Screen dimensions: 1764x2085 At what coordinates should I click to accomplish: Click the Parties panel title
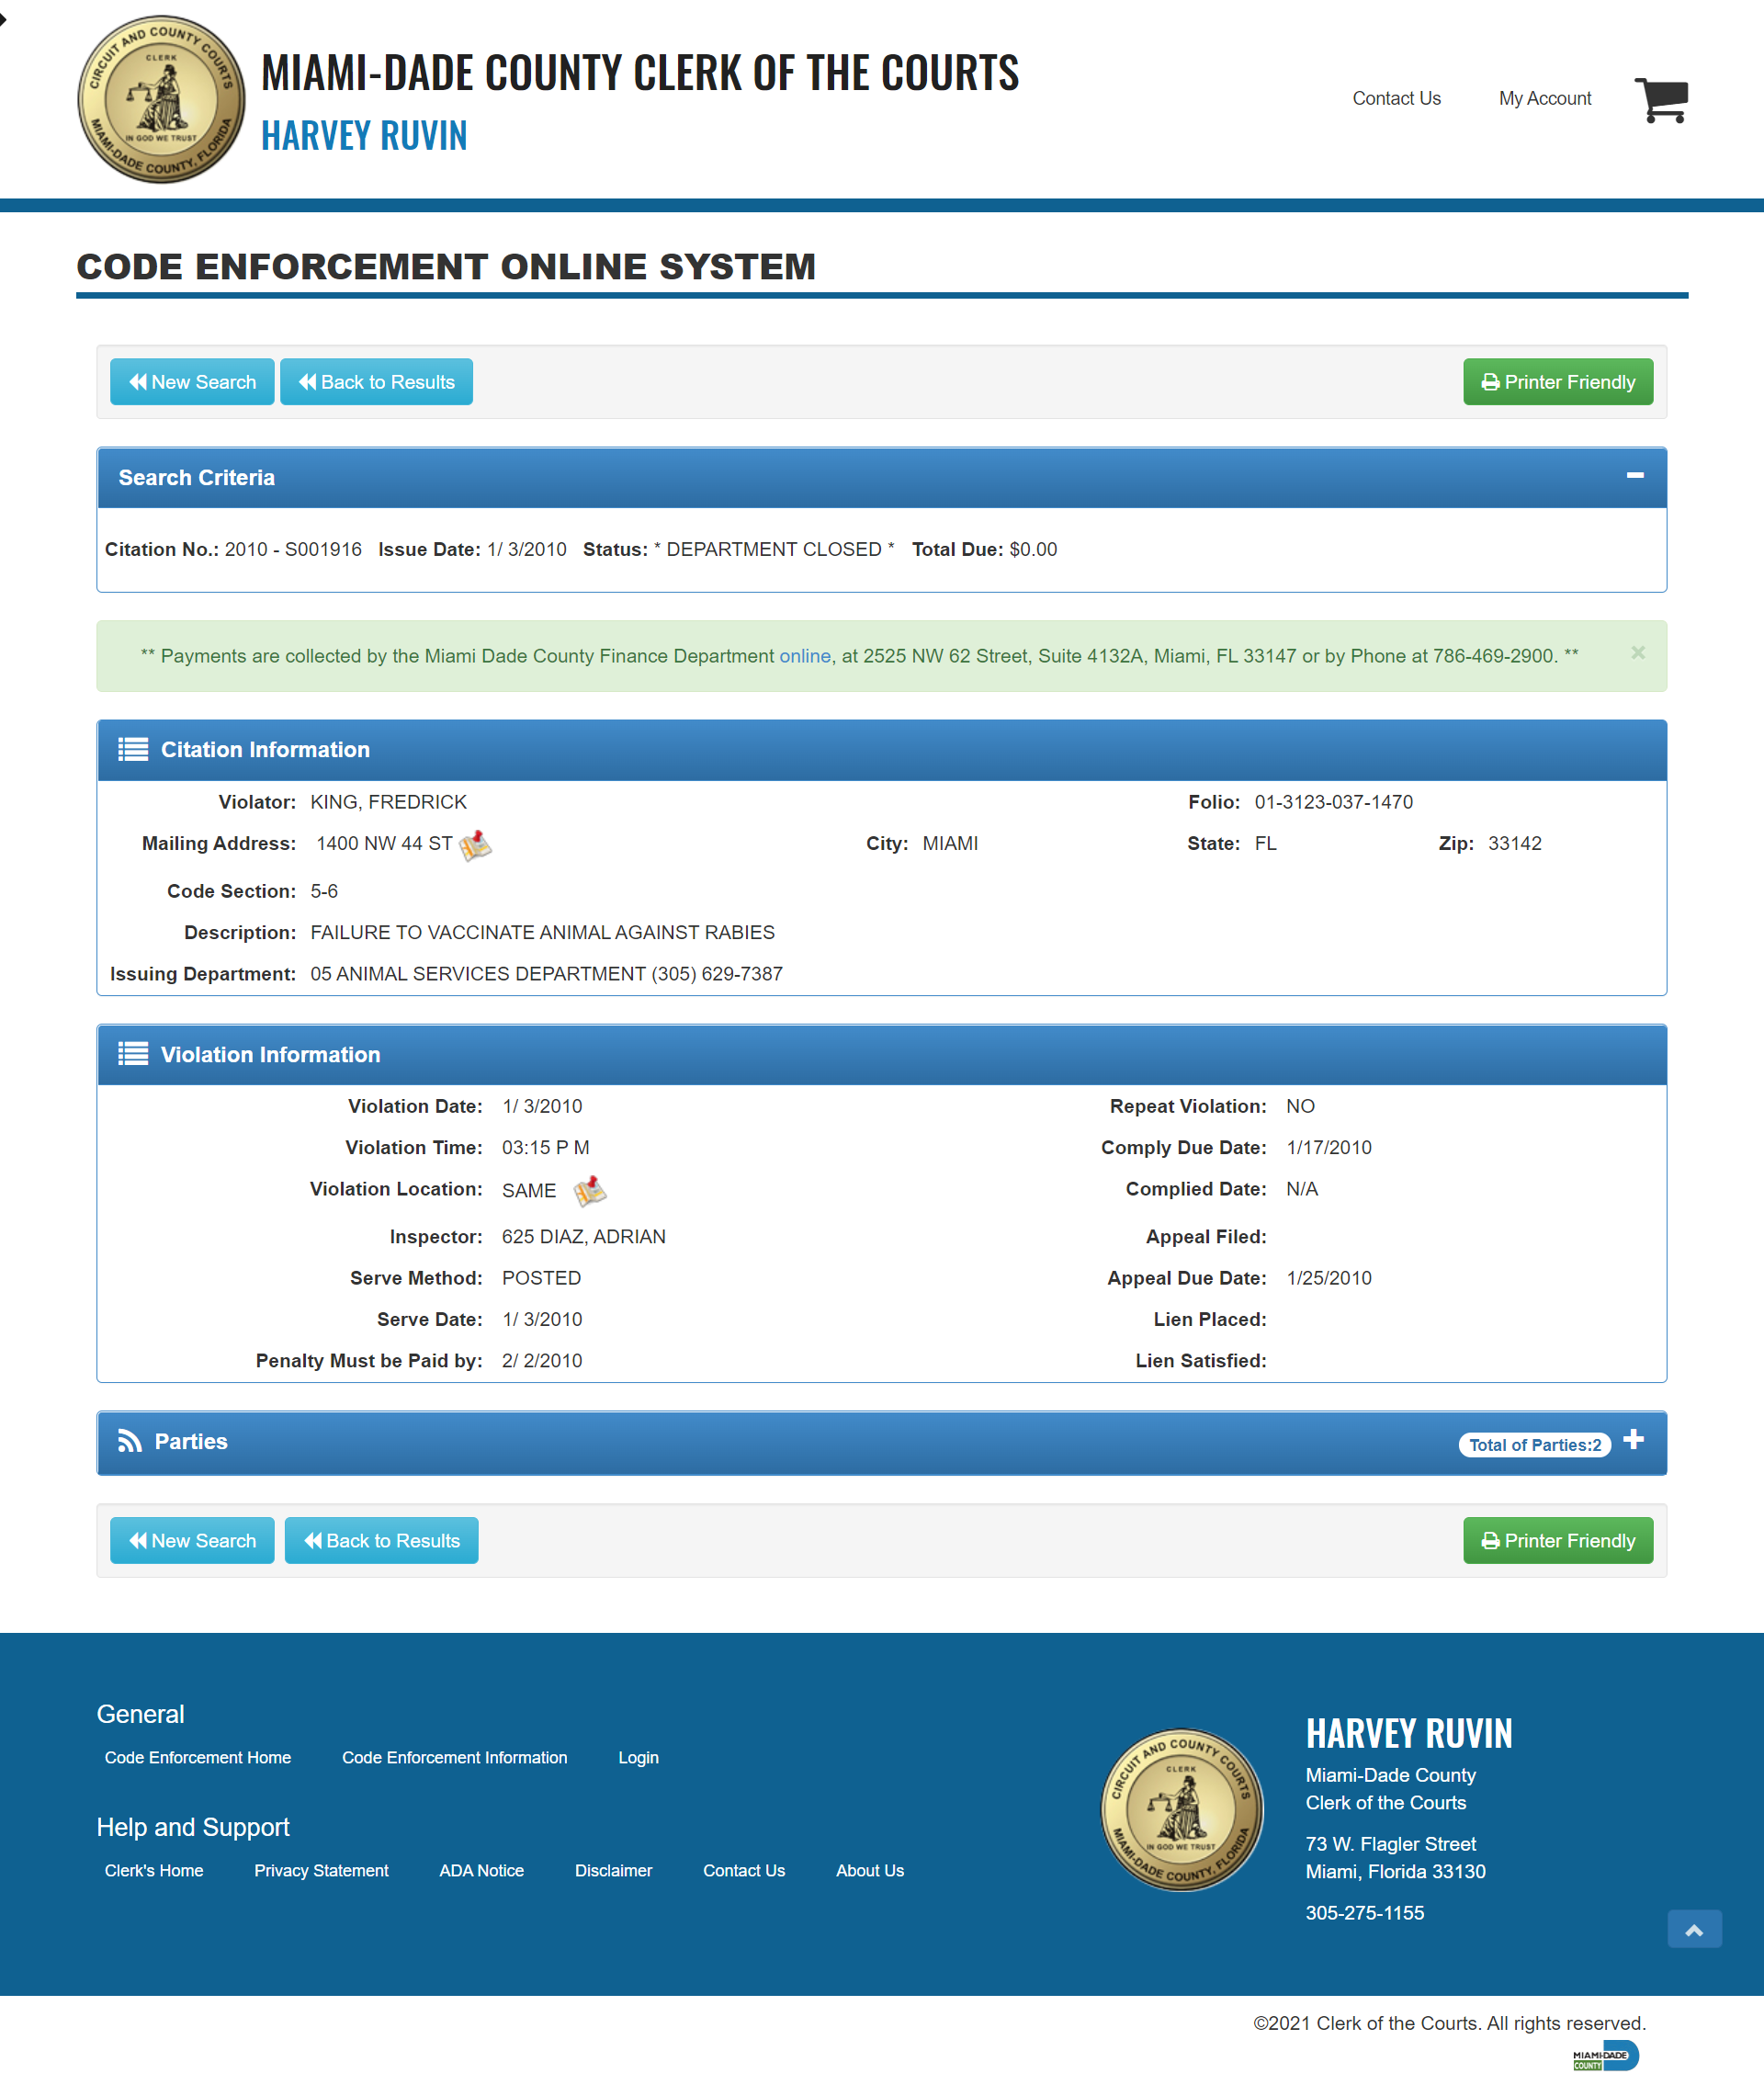(x=191, y=1442)
